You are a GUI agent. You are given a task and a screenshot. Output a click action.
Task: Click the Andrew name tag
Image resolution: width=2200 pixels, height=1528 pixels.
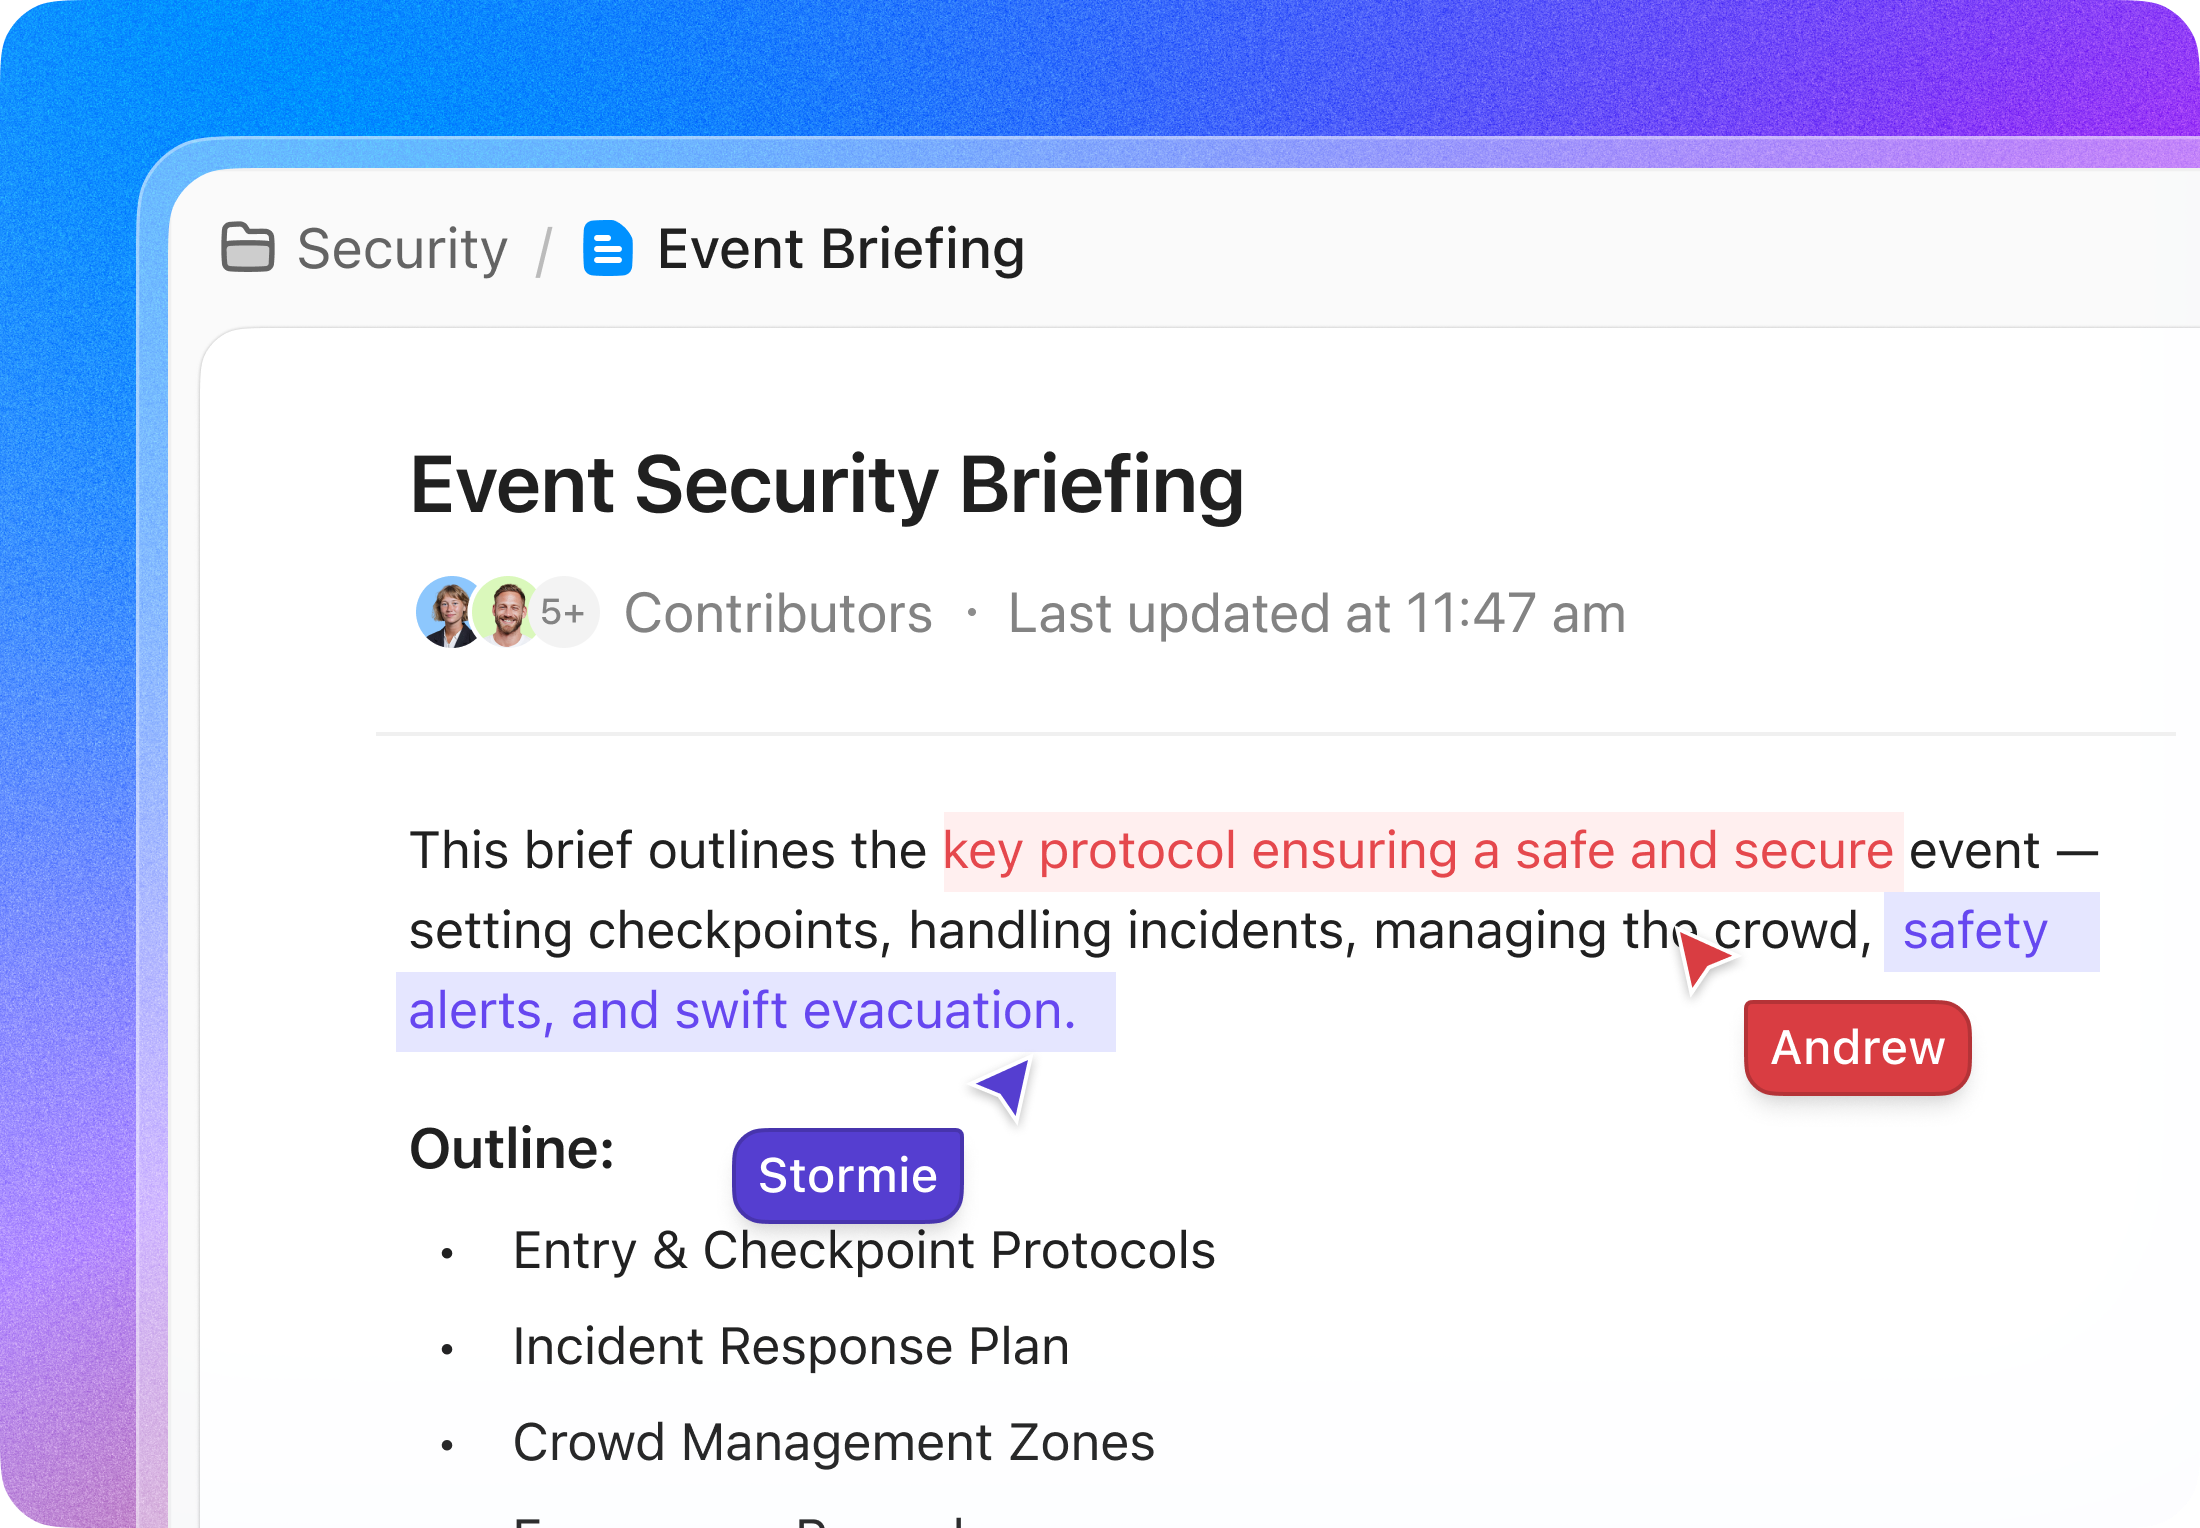tap(1857, 1047)
